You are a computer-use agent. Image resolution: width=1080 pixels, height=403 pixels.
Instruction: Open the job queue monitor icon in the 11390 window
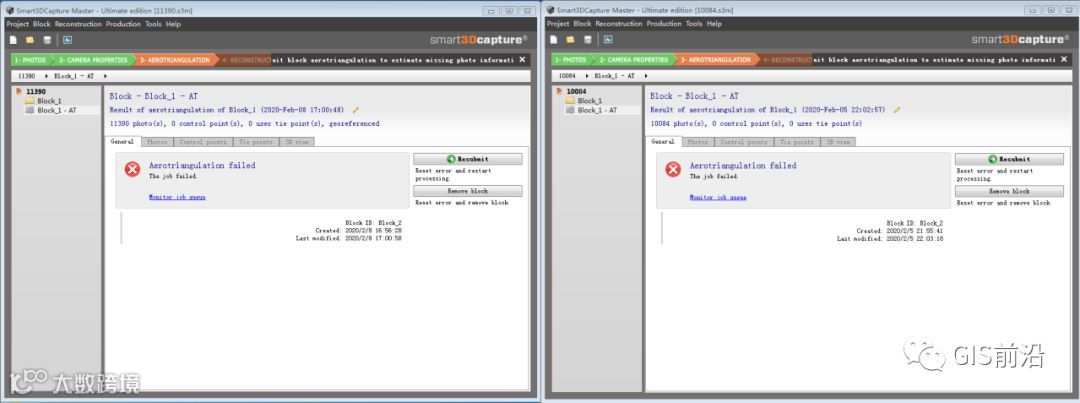point(68,40)
